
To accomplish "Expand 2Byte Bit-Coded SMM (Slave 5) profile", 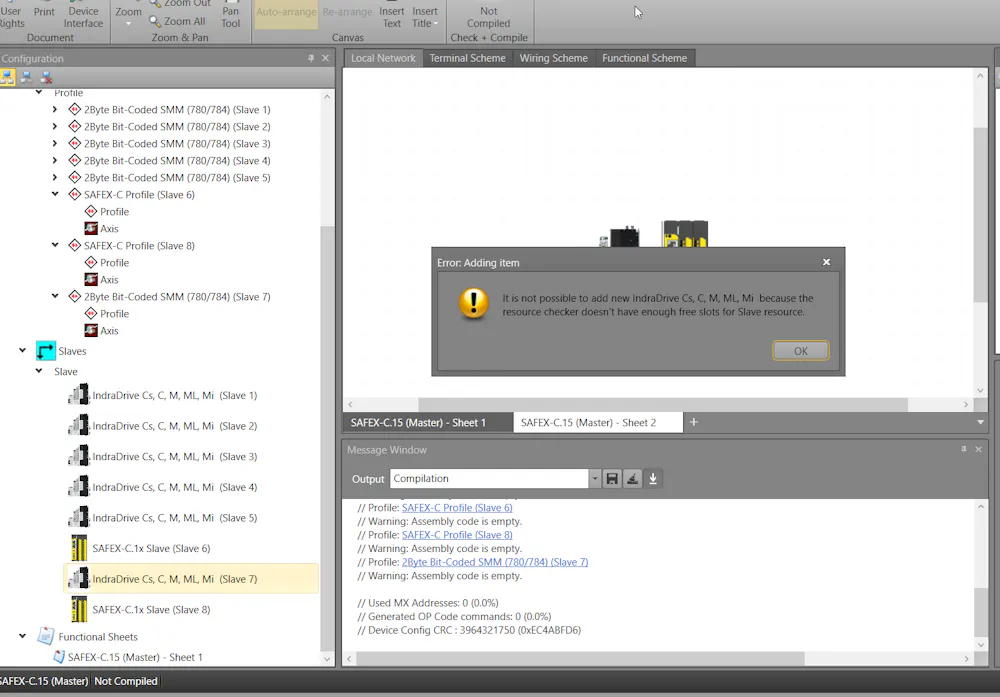I will 55,177.
